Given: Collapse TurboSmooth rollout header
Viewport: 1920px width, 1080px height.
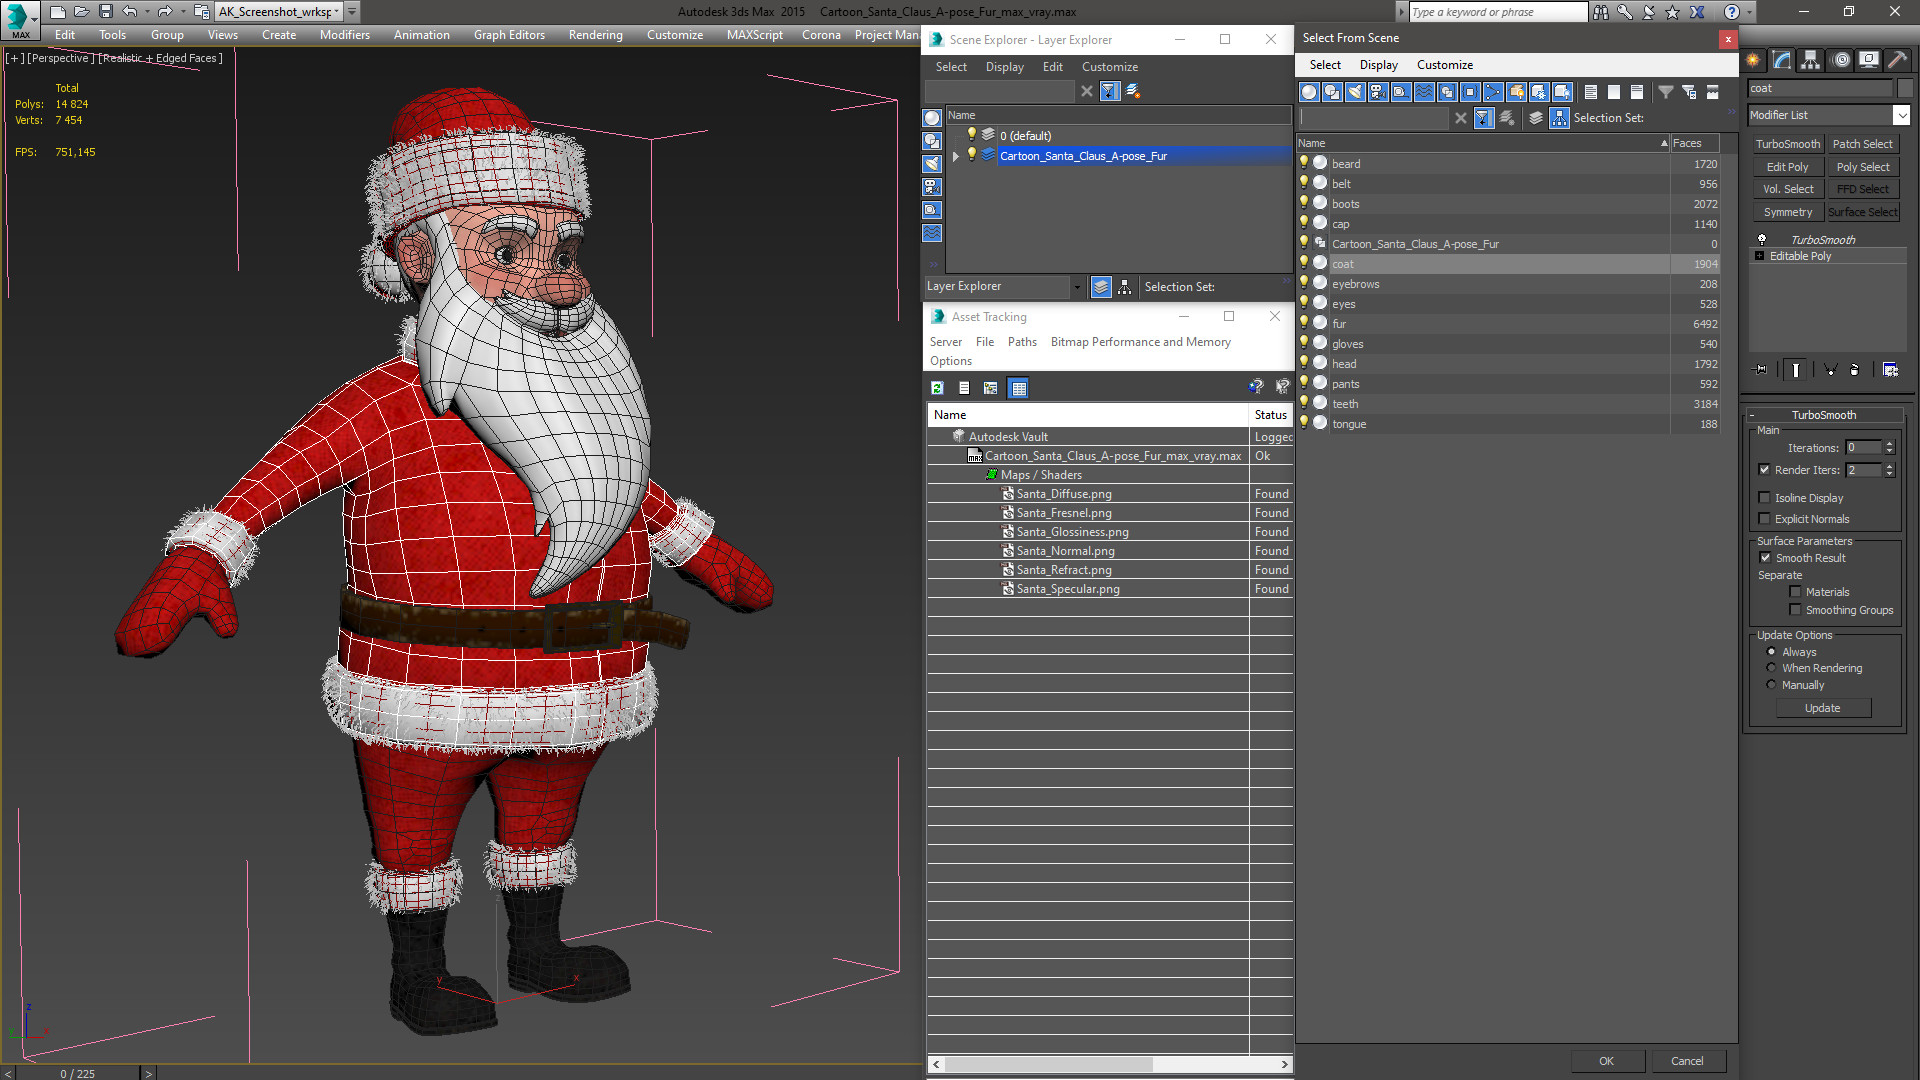Looking at the screenshot, I should pyautogui.click(x=1823, y=415).
